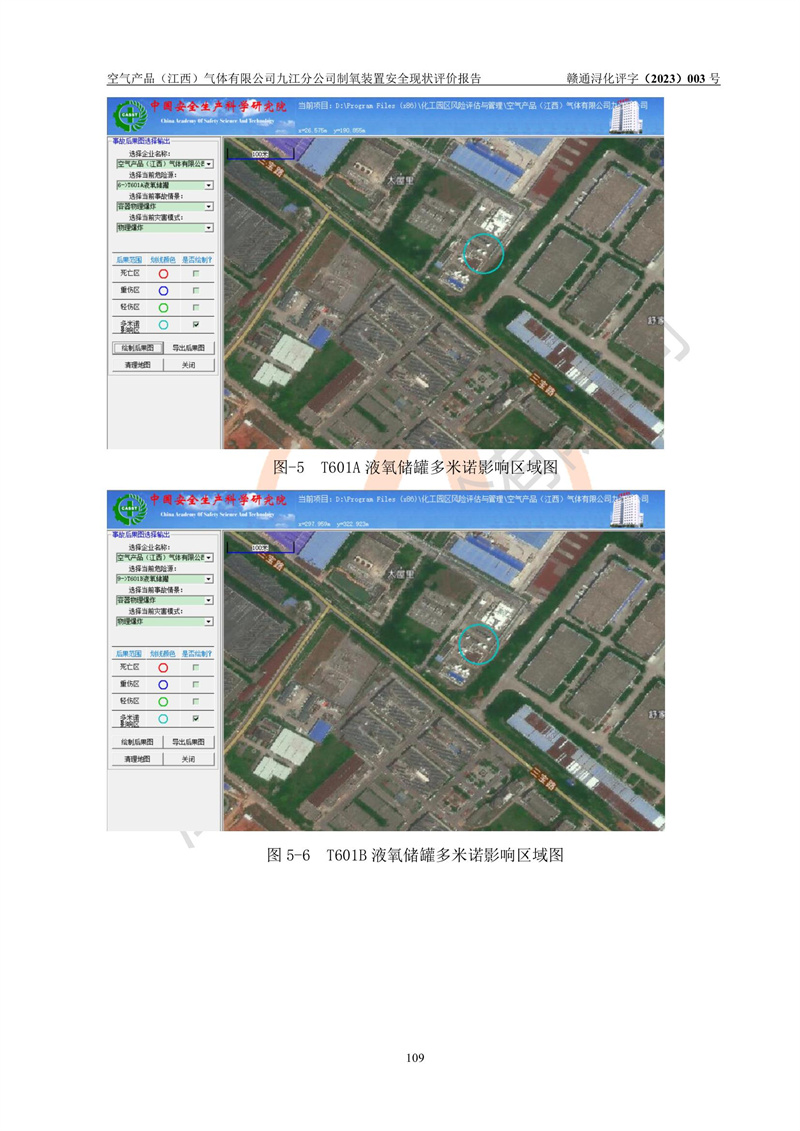Click red 死亡区 color circle in T601B panel
Viewport: 800px width, 1131px height.
[x=163, y=667]
